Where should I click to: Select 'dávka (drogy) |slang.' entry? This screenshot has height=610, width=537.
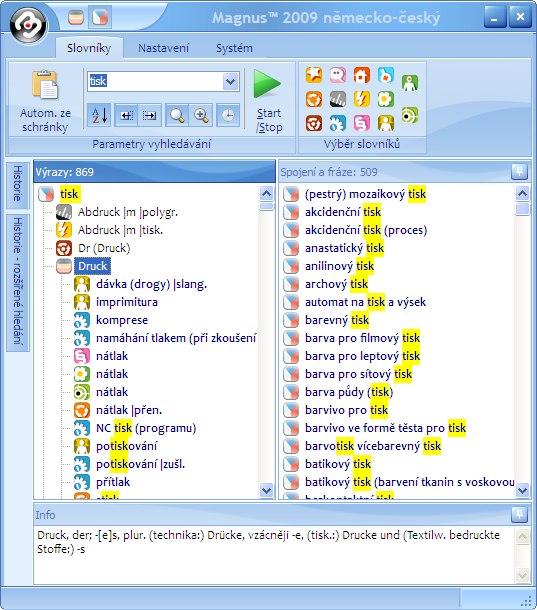coord(151,284)
